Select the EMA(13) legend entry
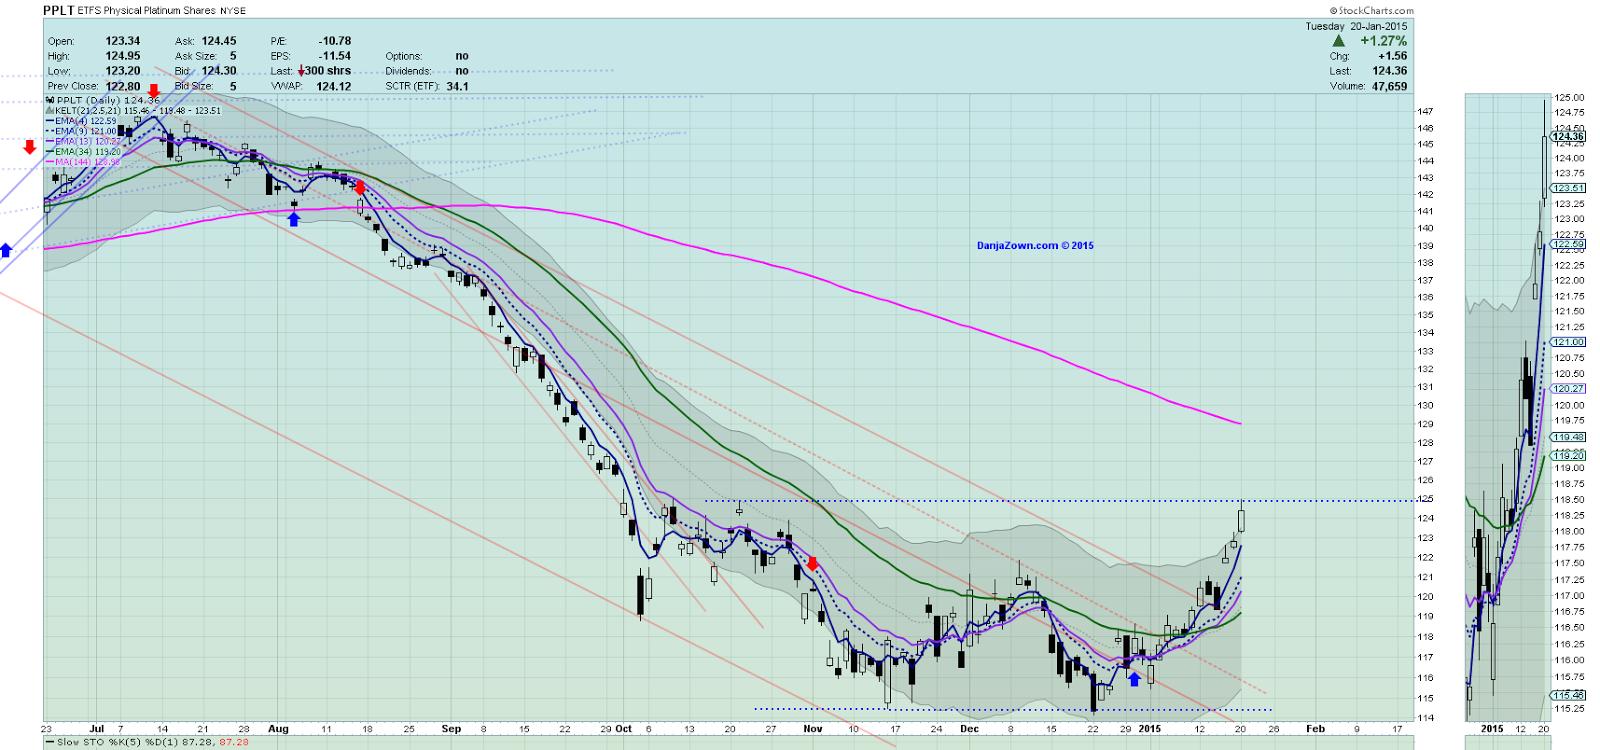Viewport: 1600px width, 750px height. 88,142
